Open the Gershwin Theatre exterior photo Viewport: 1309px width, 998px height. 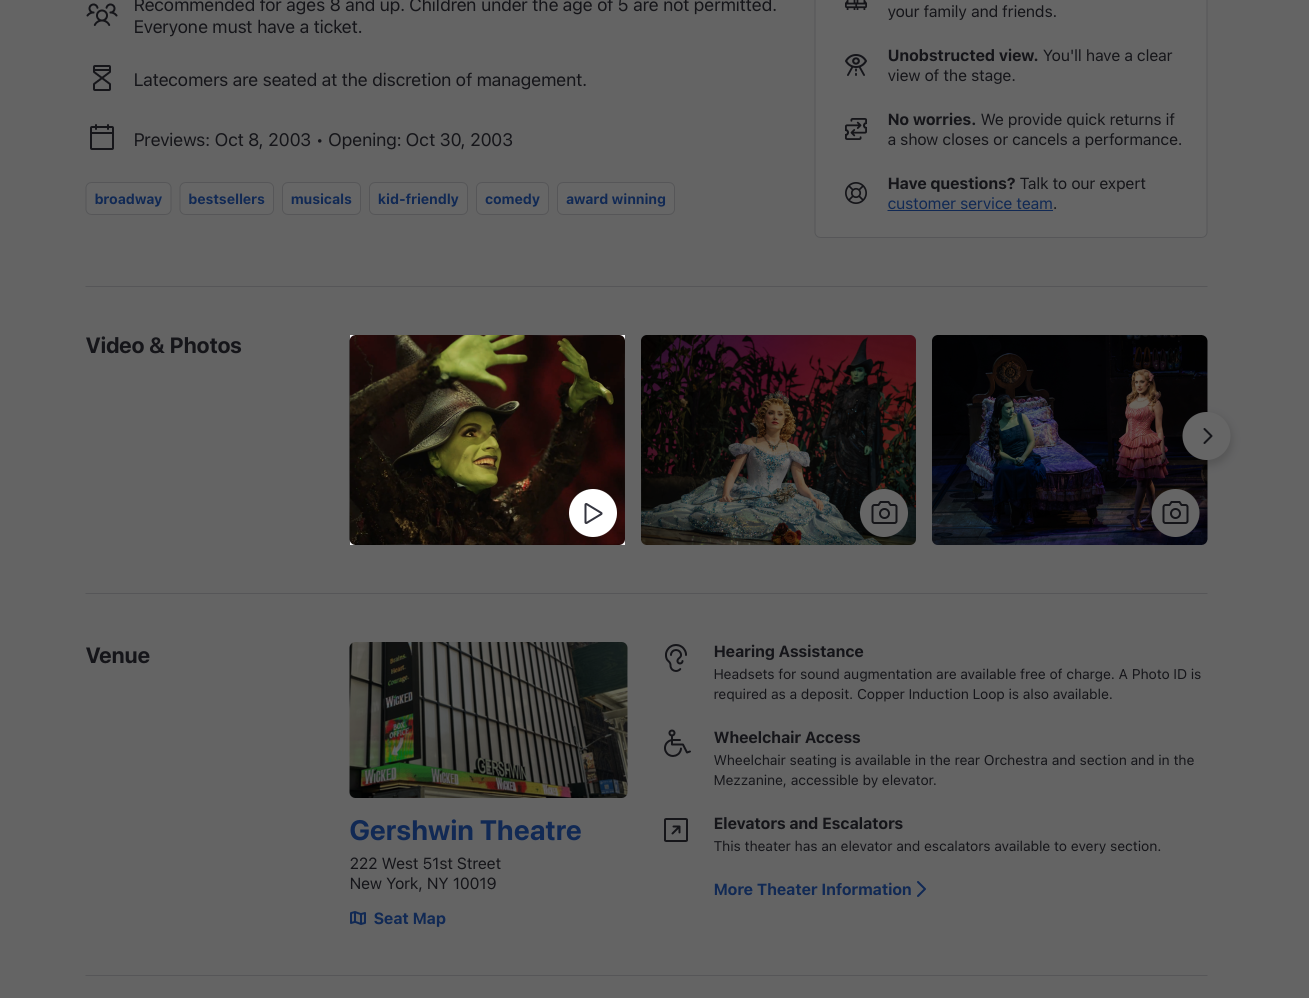[x=488, y=720]
